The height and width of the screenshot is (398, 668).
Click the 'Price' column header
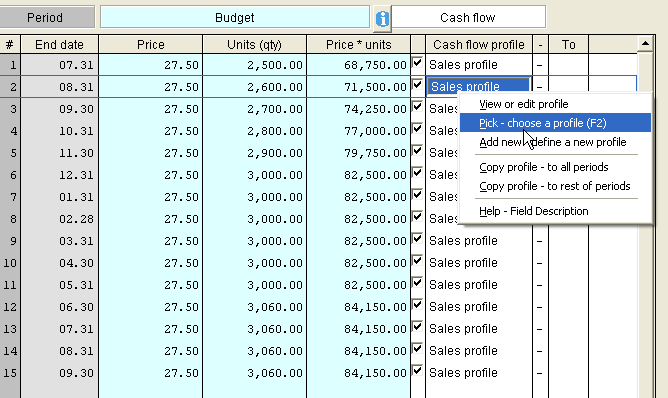(x=150, y=45)
